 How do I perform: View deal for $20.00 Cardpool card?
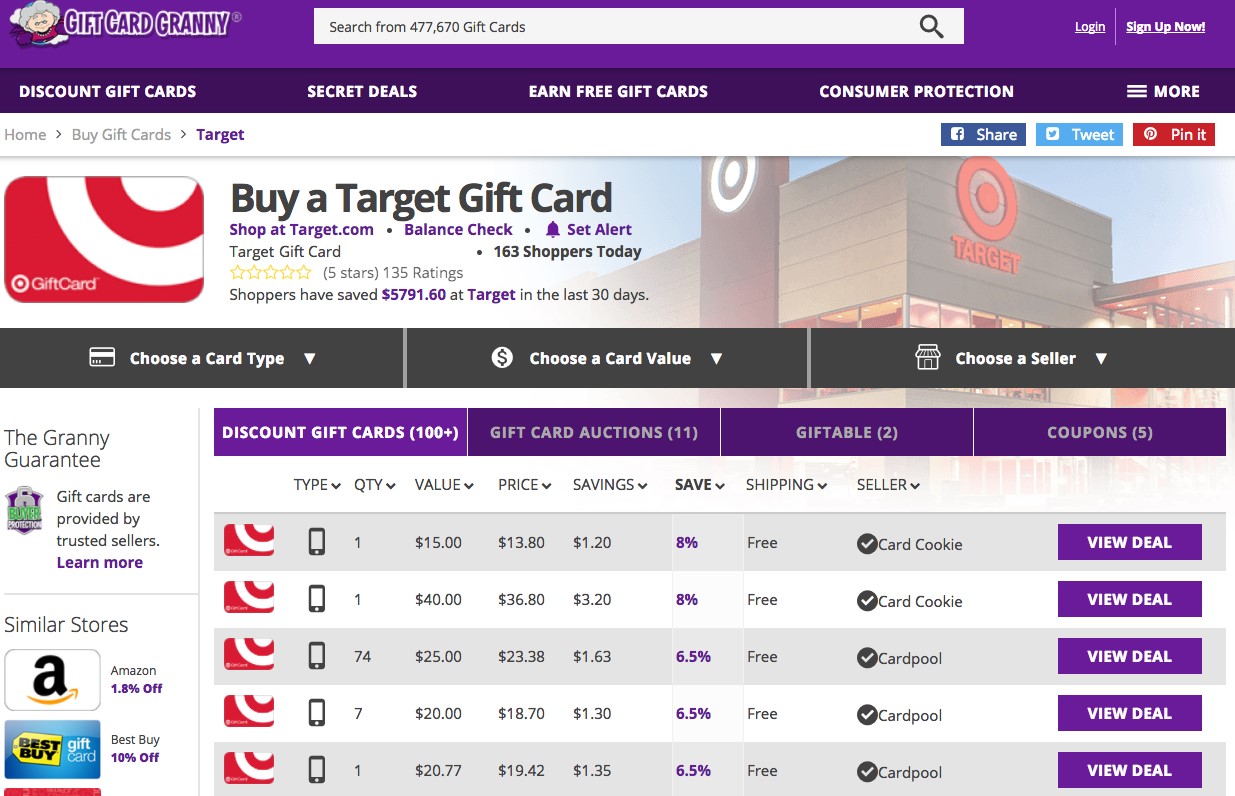[x=1130, y=713]
